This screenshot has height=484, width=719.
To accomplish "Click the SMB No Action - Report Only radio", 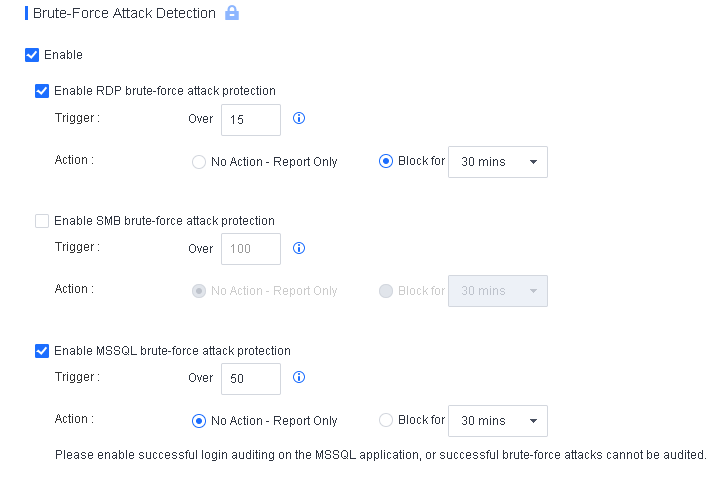I will pyautogui.click(x=199, y=291).
